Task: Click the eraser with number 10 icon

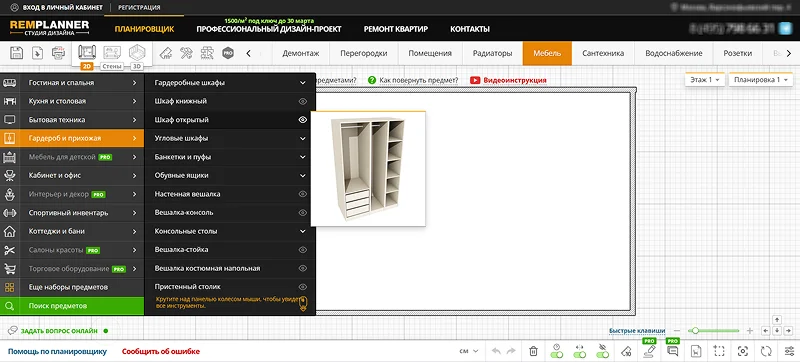Action: click(x=627, y=351)
